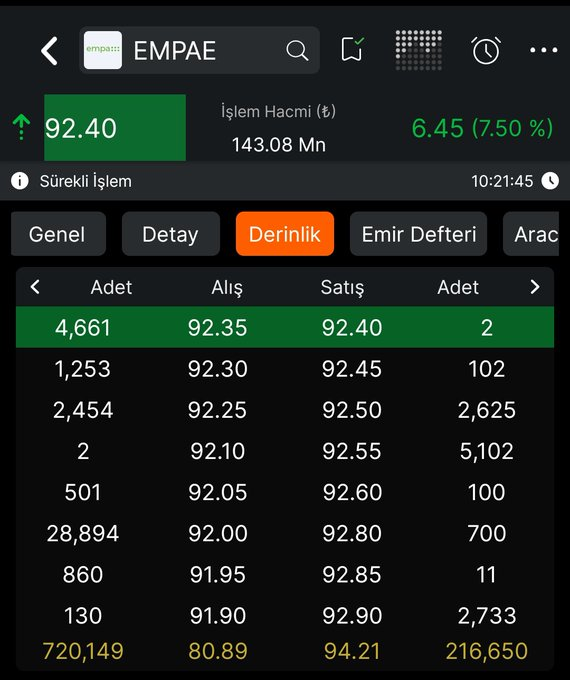The image size is (570, 680).
Task: Select ask price 92.80
Action: (352, 533)
